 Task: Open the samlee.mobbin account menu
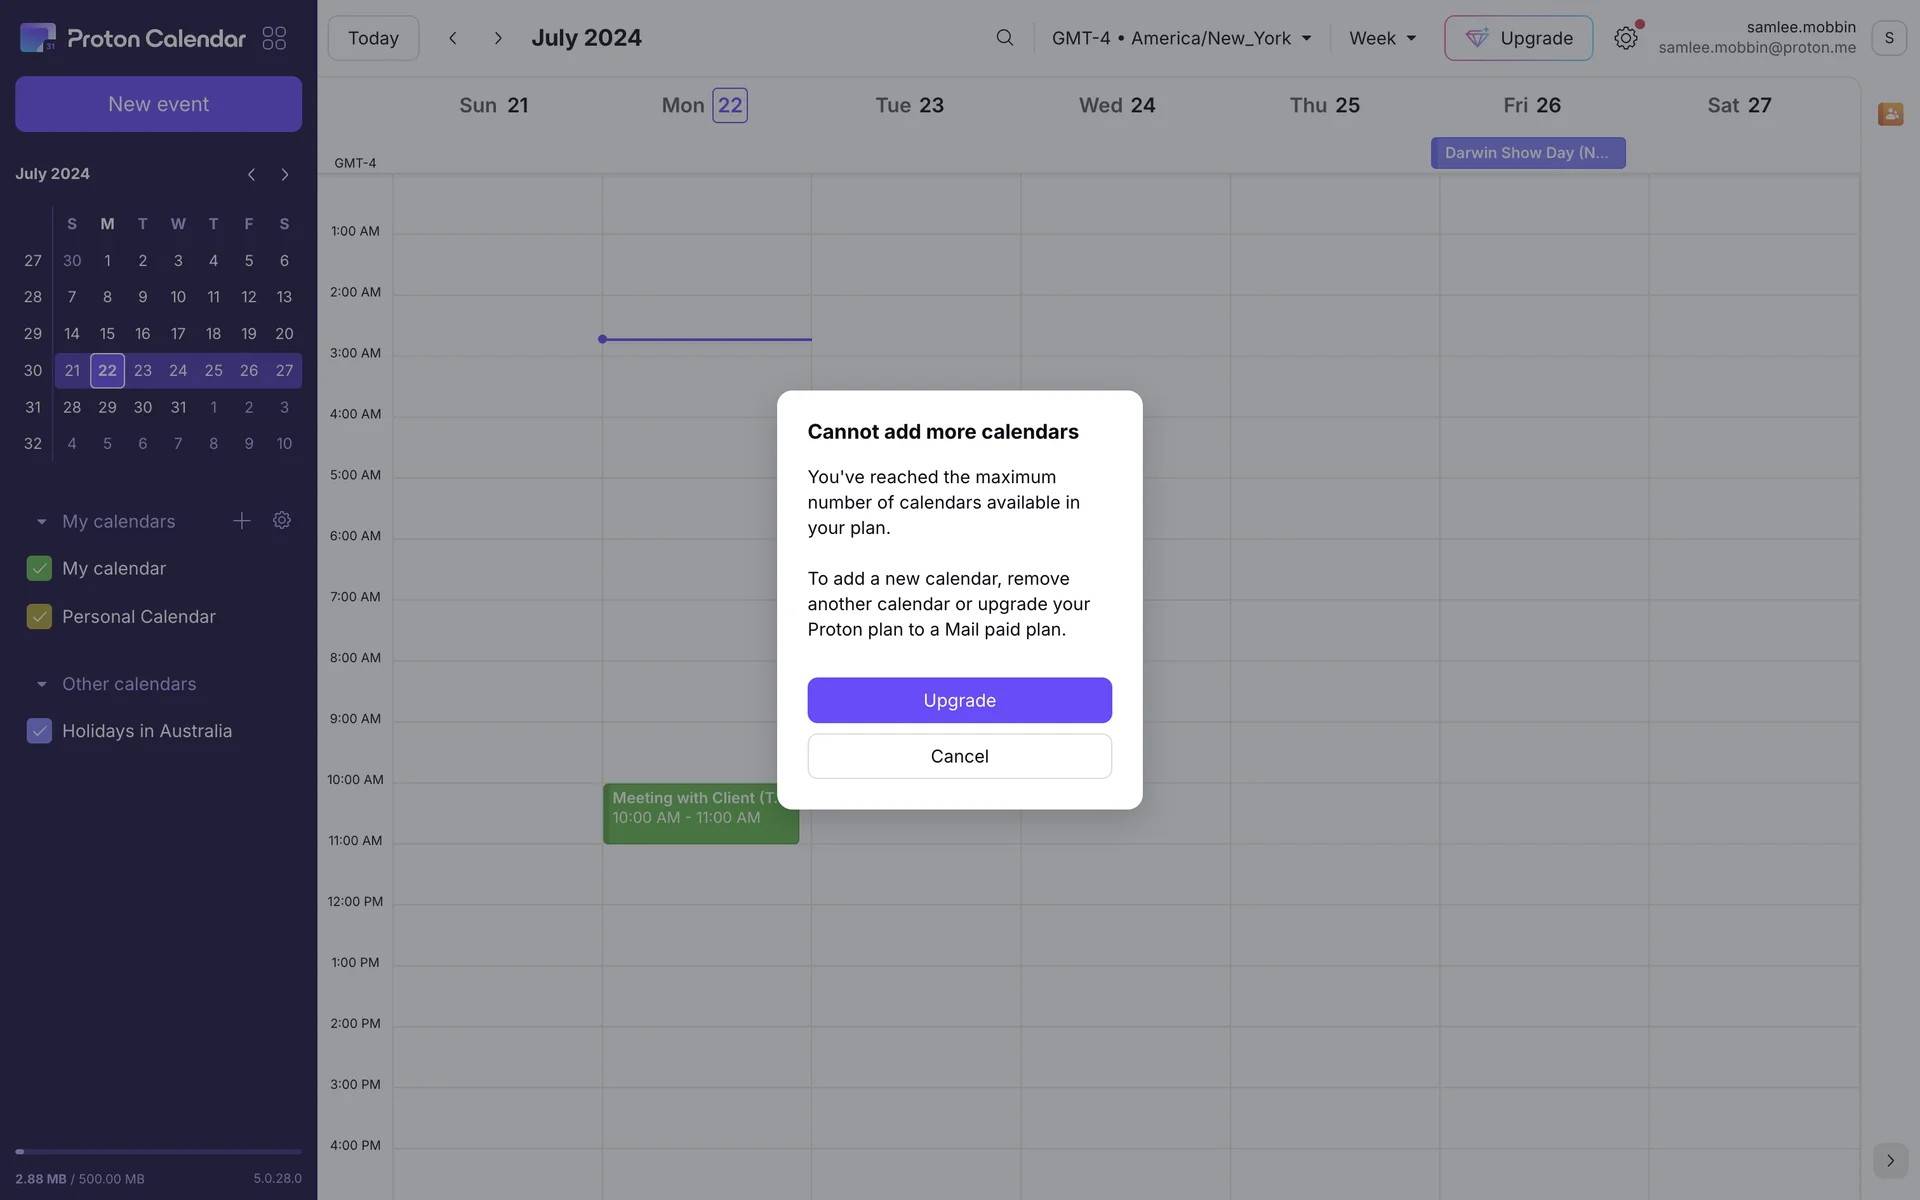pos(1888,38)
